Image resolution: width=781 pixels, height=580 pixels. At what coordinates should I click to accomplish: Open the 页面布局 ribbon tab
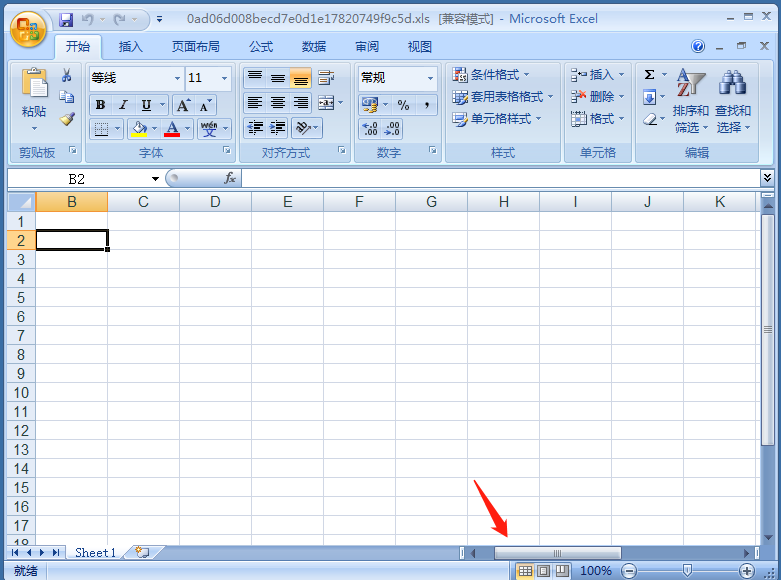(x=196, y=47)
